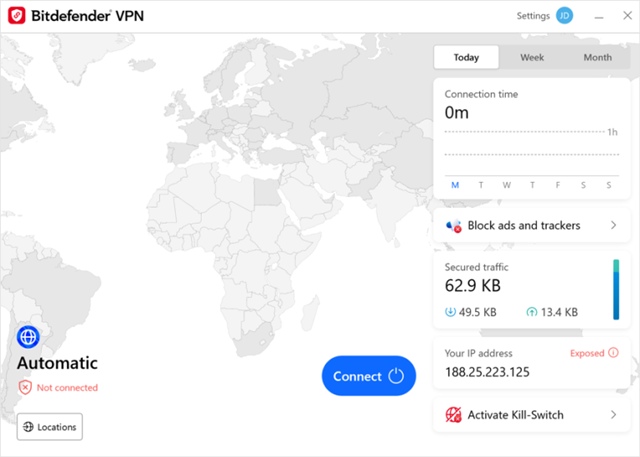Switch to the Month tab
The width and height of the screenshot is (640, 457).
coord(597,57)
